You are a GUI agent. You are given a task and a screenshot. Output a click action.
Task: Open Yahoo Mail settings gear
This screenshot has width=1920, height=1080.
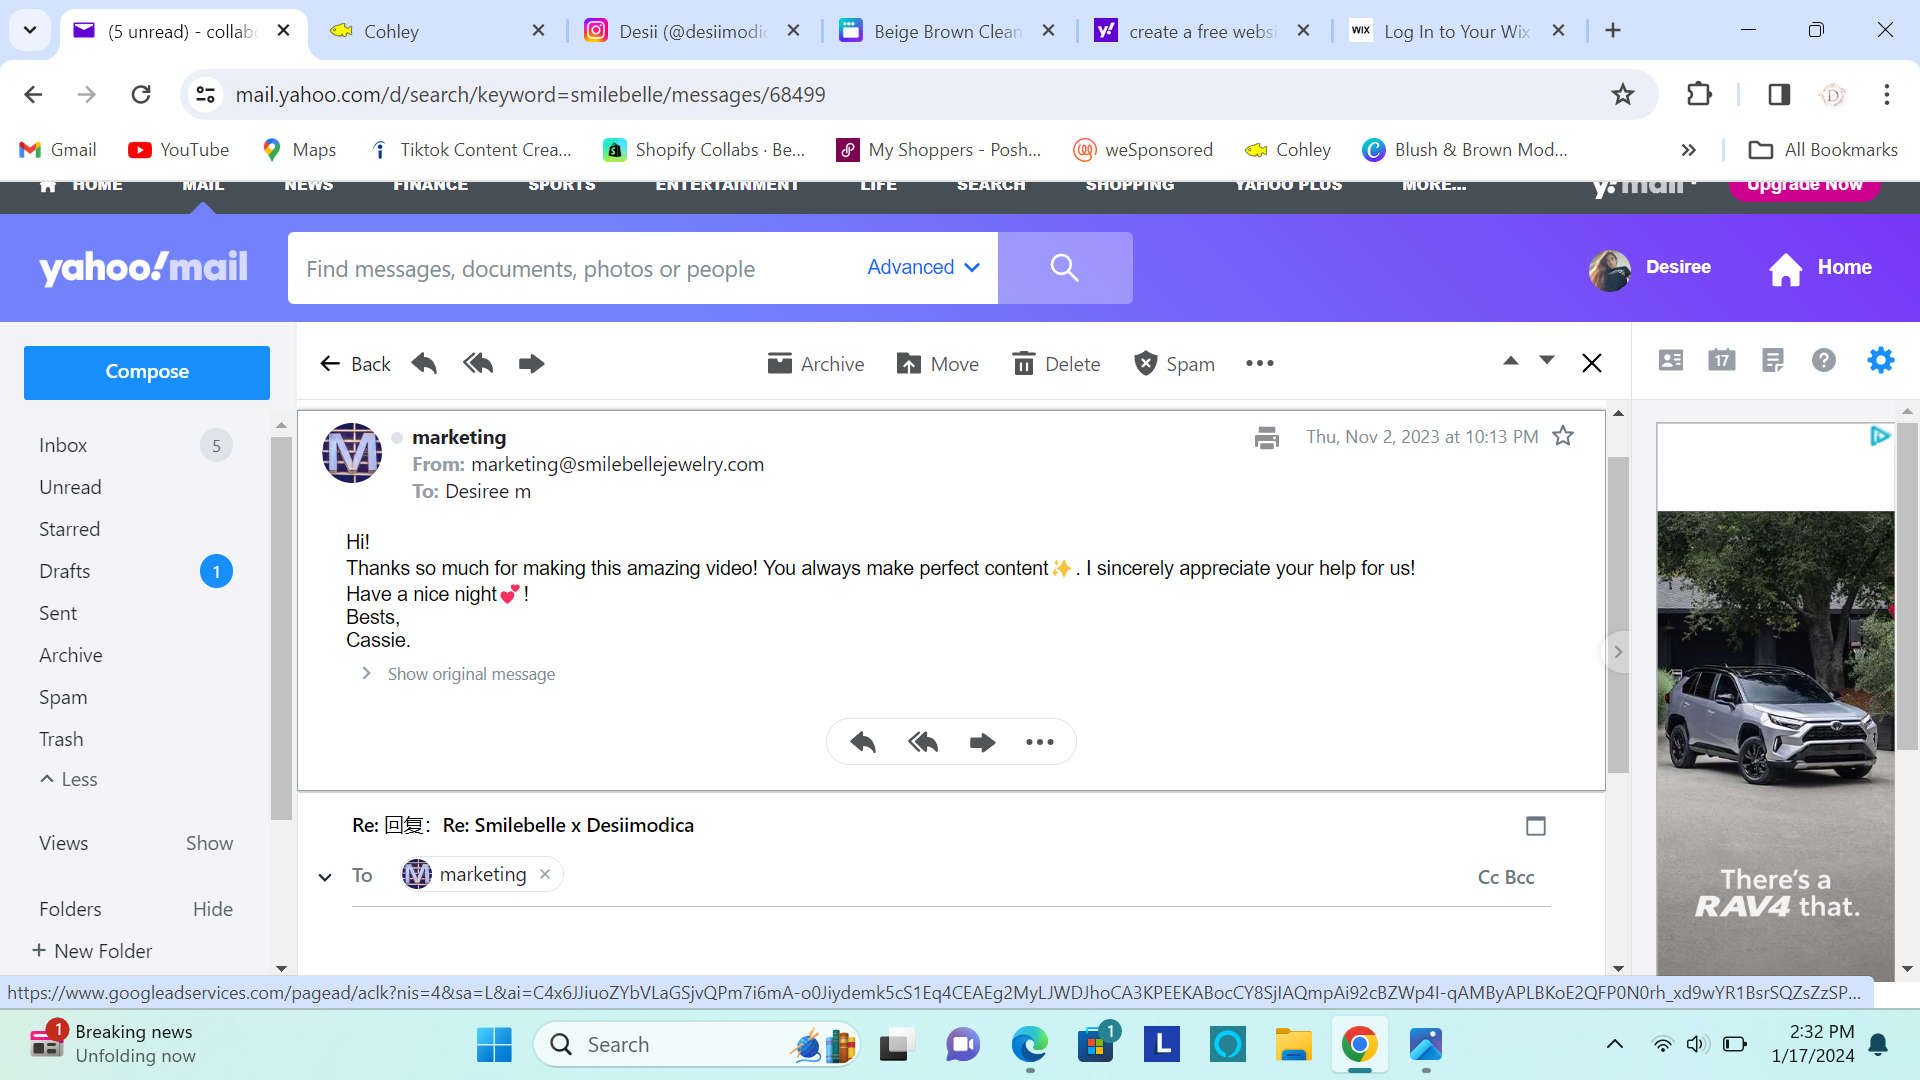[1881, 361]
